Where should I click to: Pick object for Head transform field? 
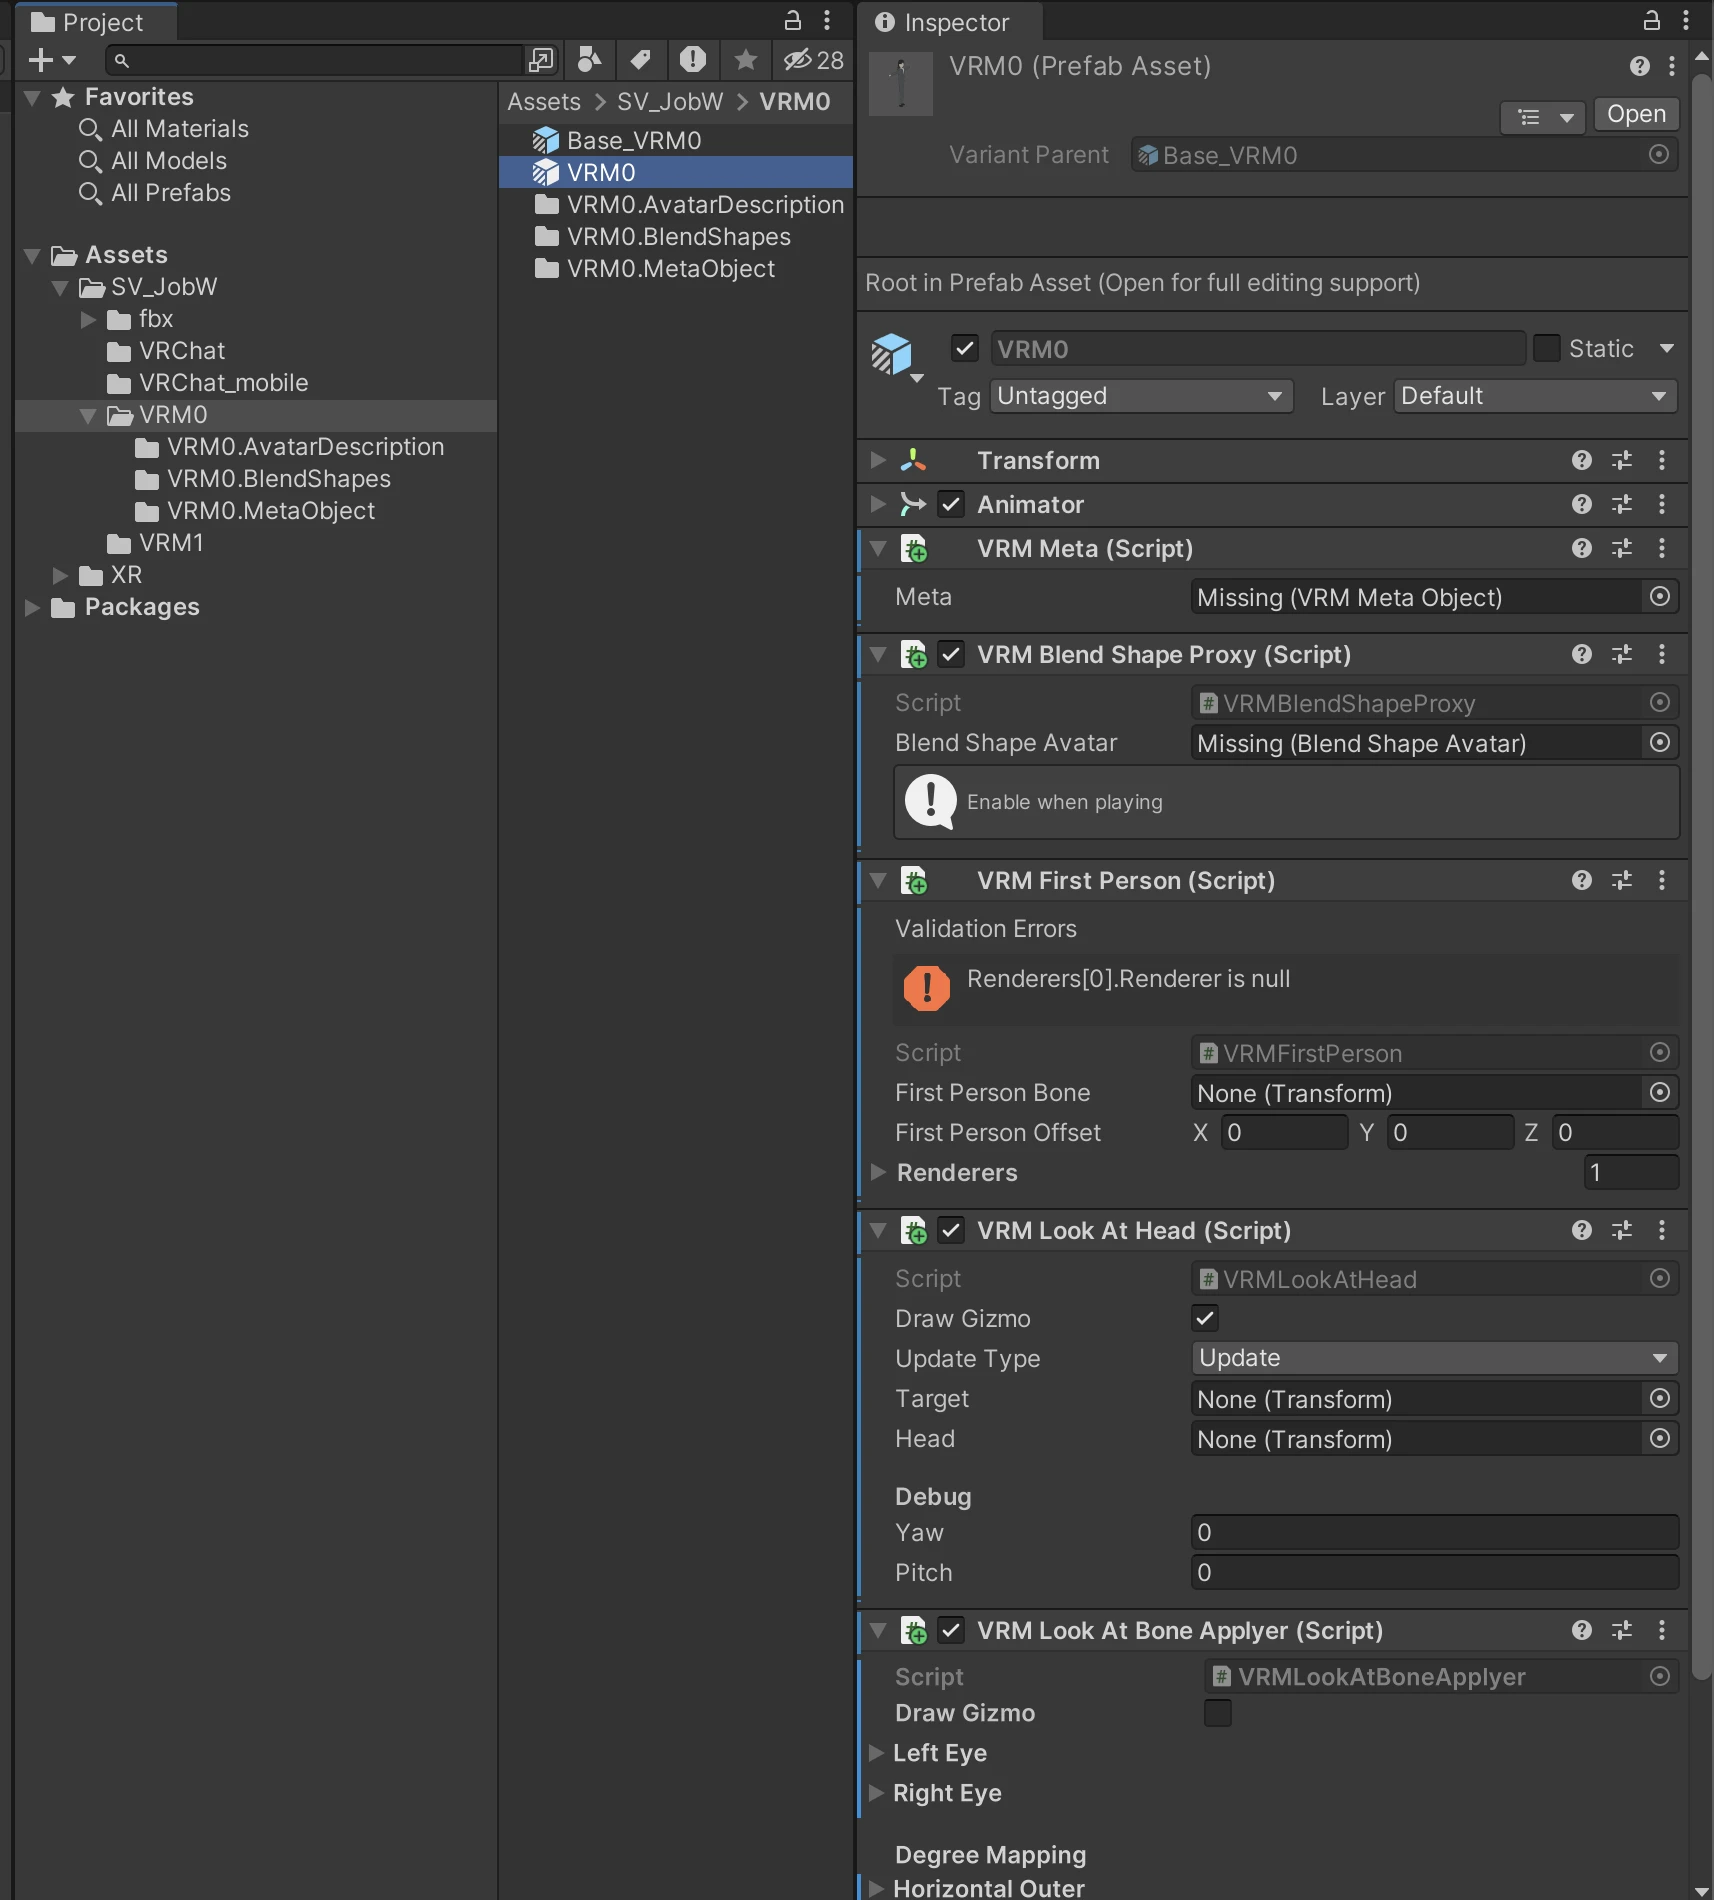click(x=1660, y=1439)
